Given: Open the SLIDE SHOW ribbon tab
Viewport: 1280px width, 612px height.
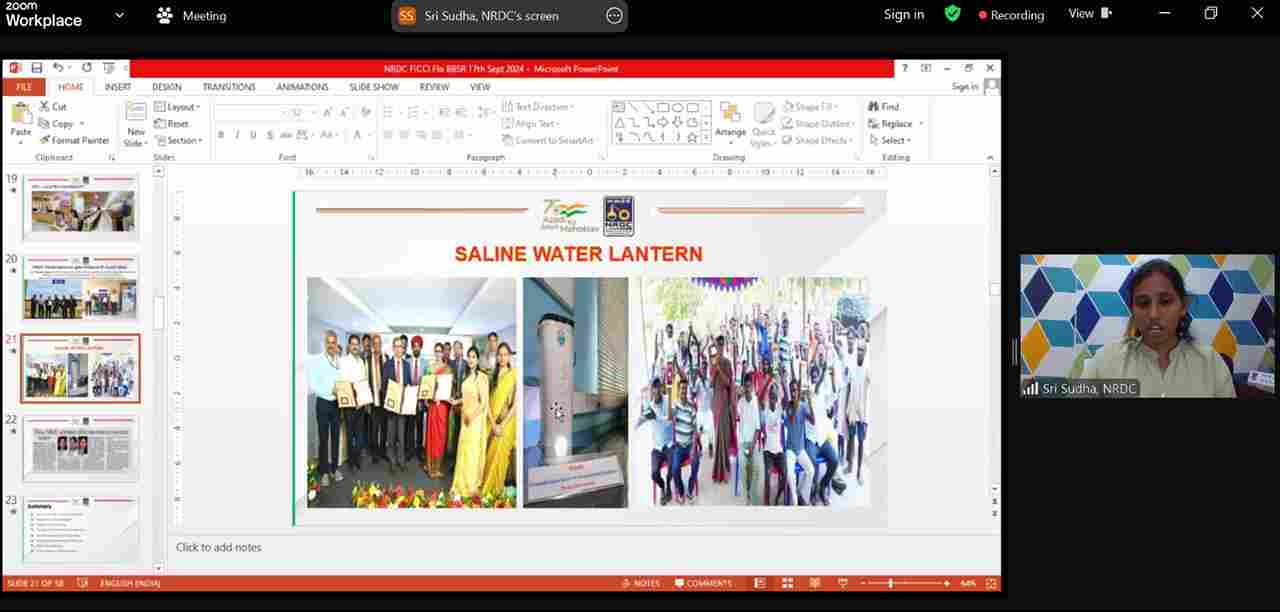Looking at the screenshot, I should tap(374, 87).
